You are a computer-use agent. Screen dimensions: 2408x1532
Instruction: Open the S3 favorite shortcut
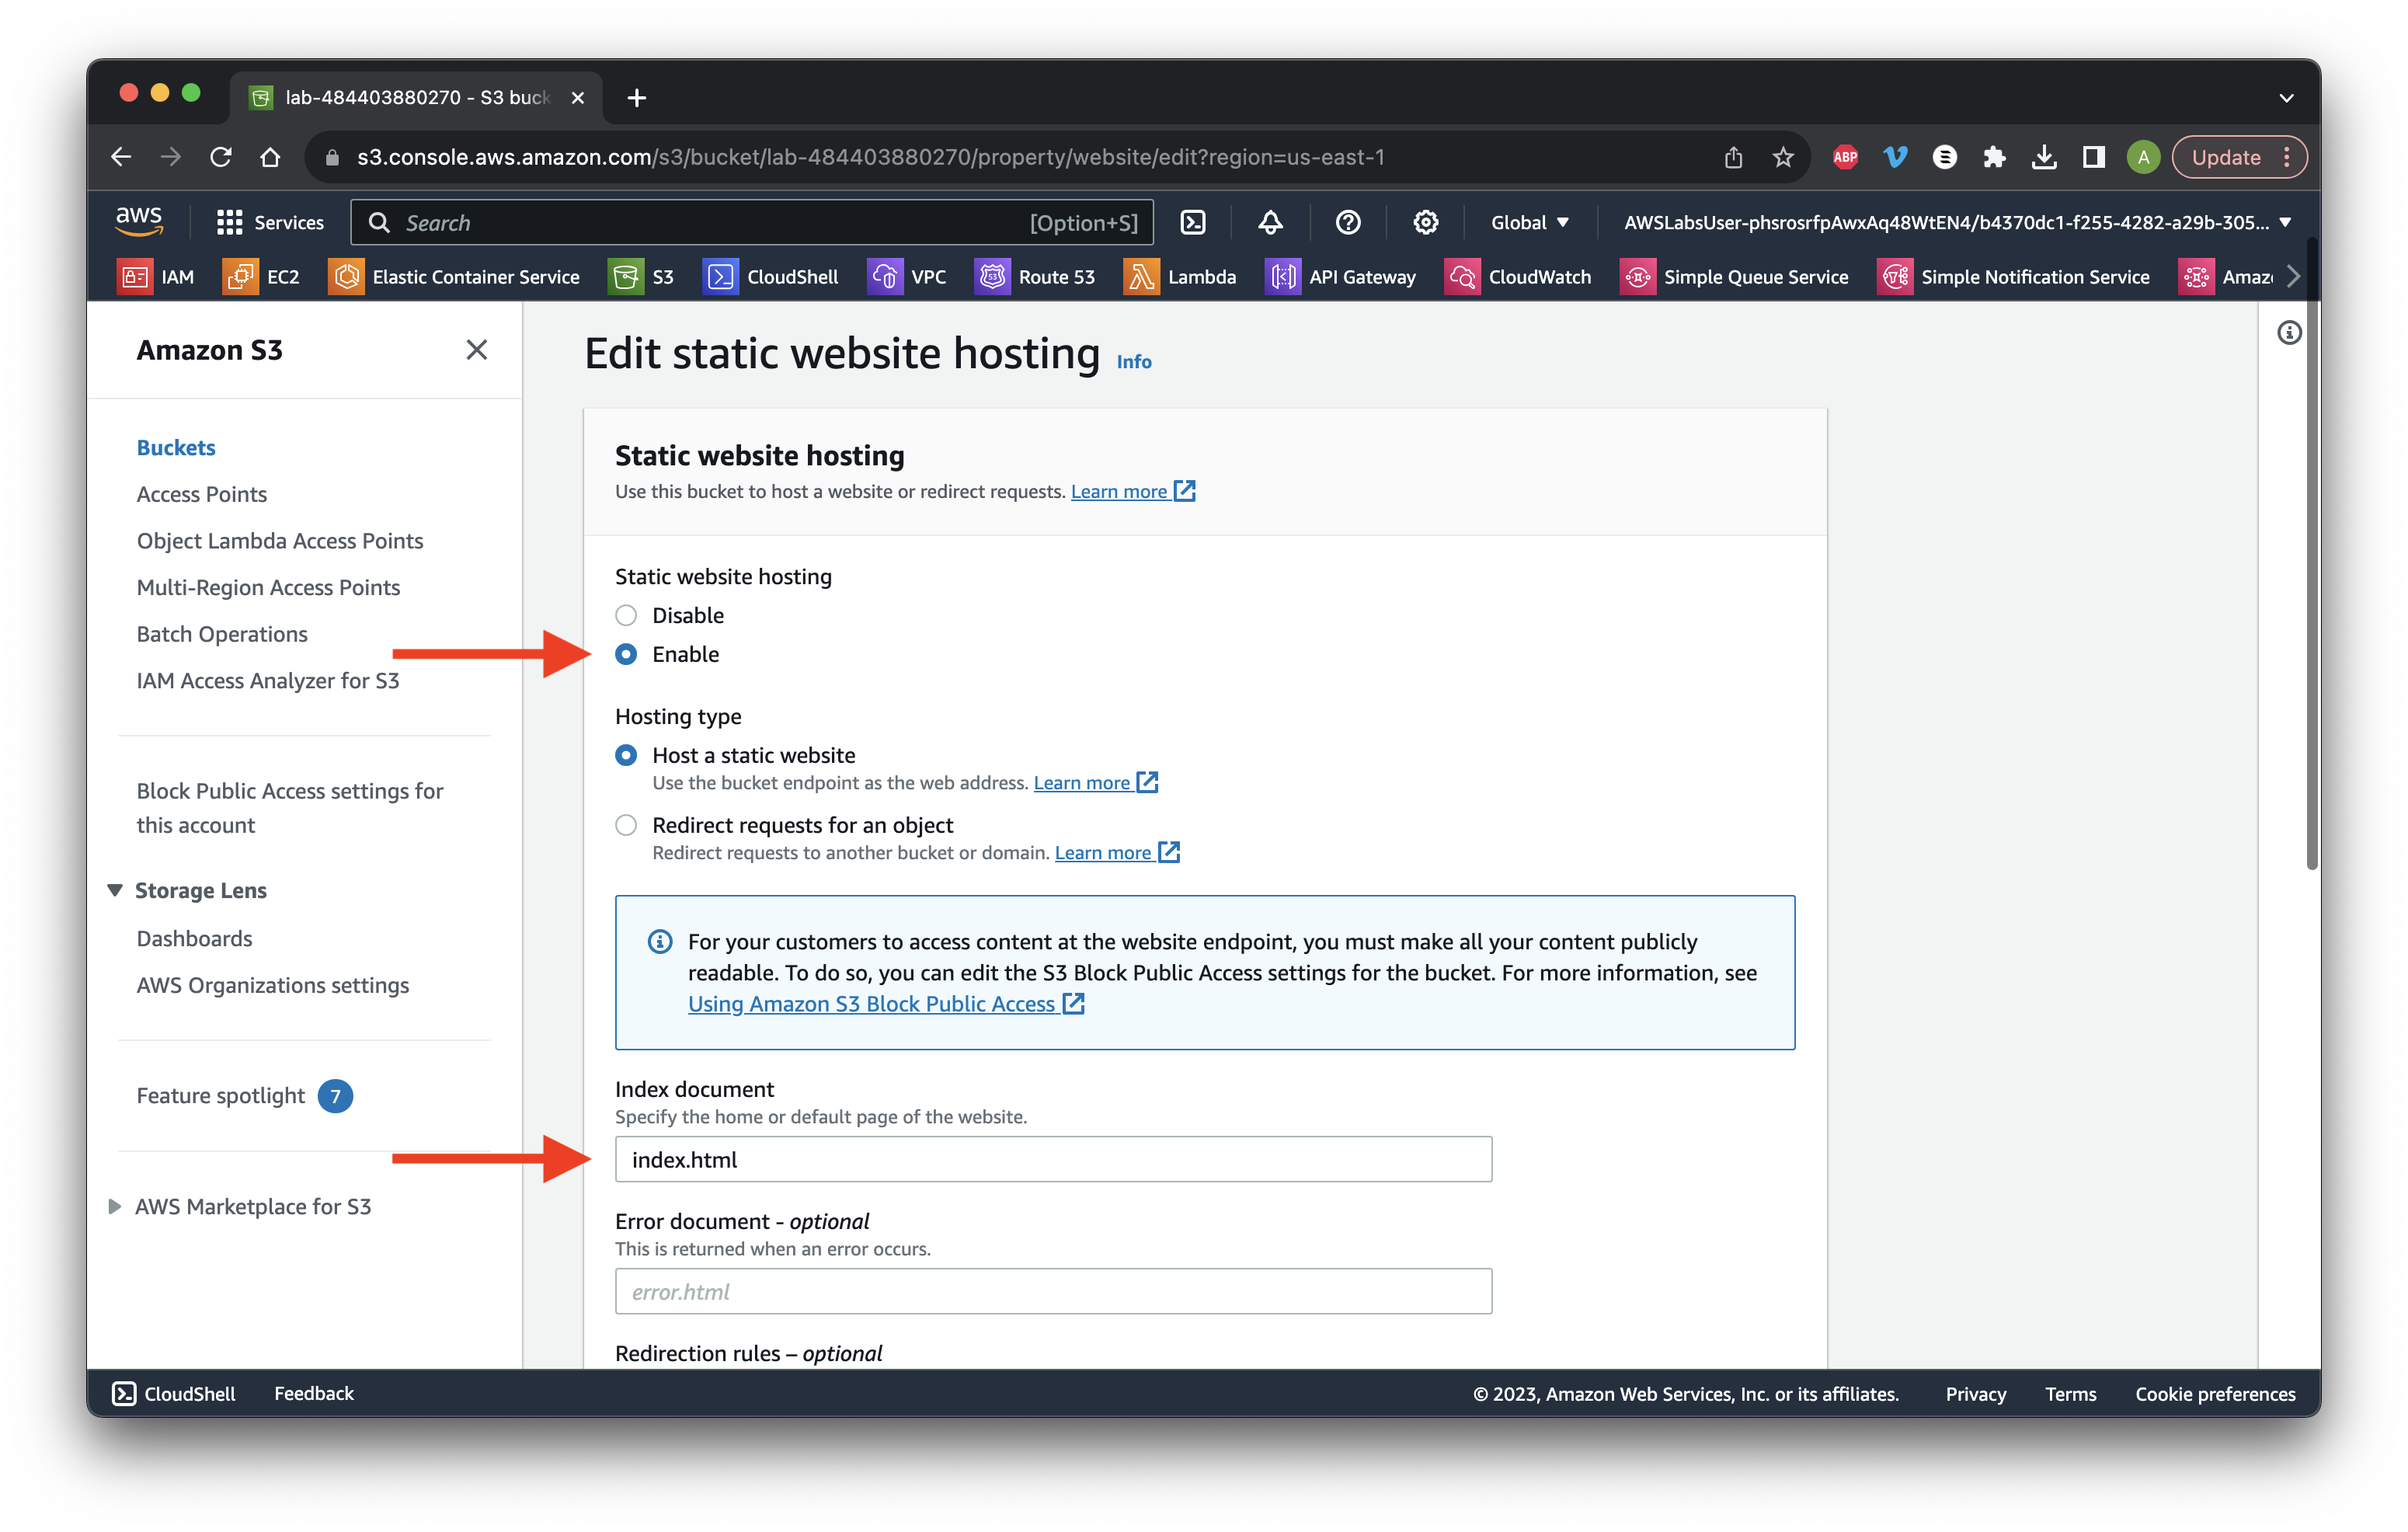[641, 277]
